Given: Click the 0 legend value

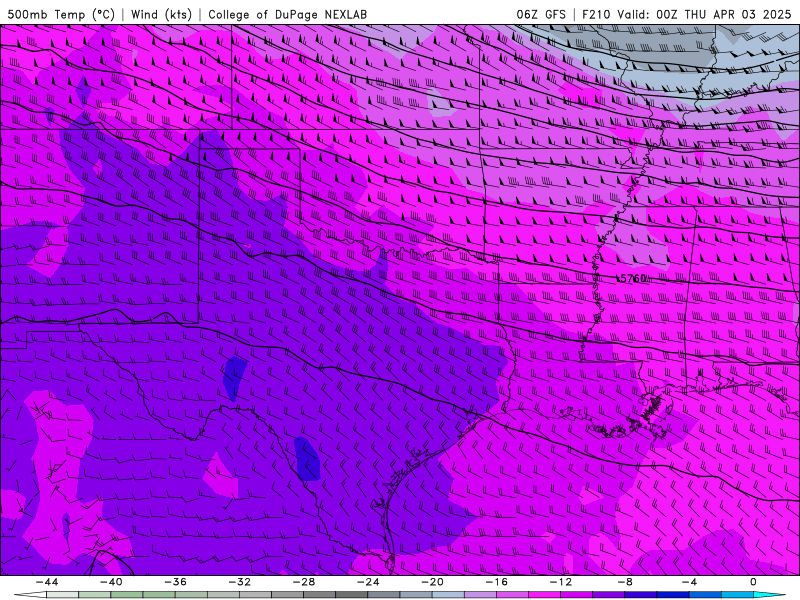Looking at the screenshot, I should tap(754, 582).
